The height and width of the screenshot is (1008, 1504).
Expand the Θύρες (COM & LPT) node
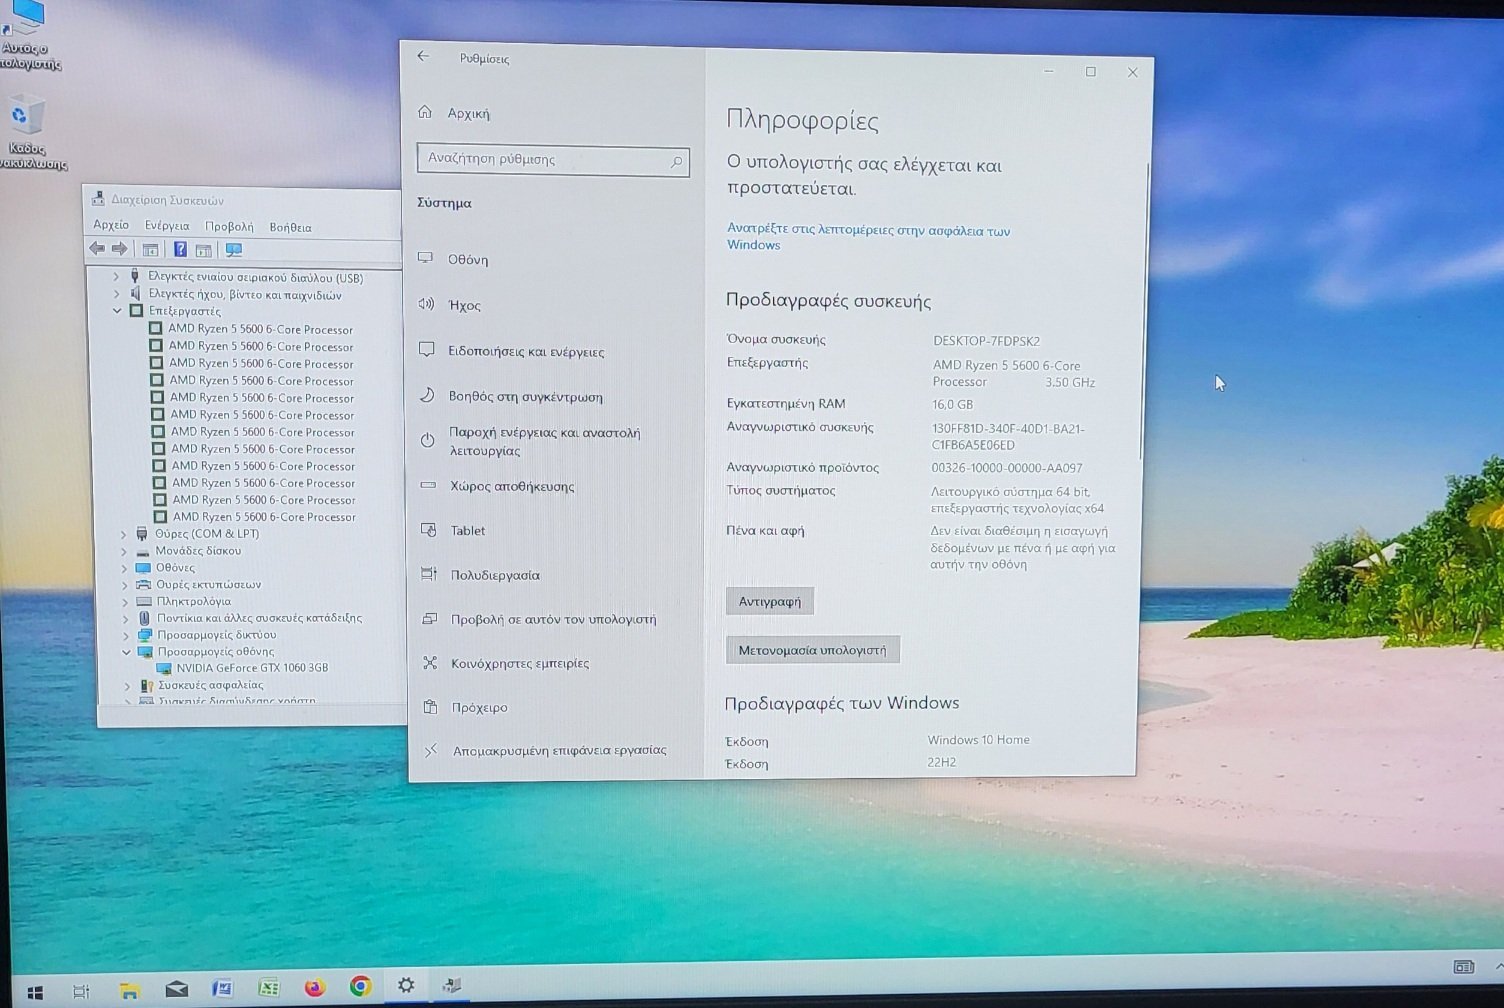[x=124, y=534]
